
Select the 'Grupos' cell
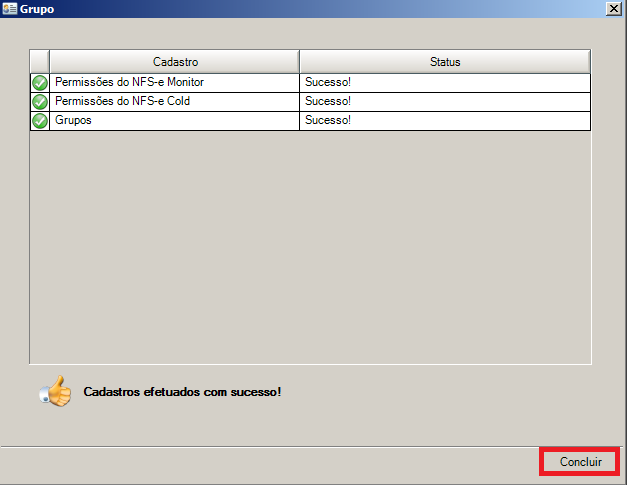pos(175,121)
